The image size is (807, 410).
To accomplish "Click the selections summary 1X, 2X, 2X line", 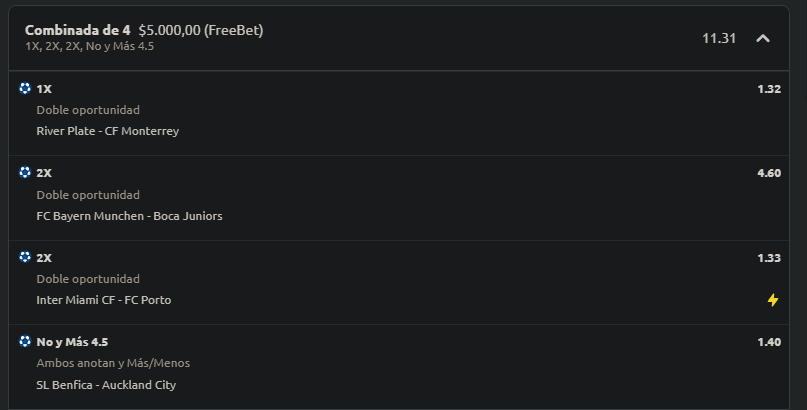I will pyautogui.click(x=90, y=46).
